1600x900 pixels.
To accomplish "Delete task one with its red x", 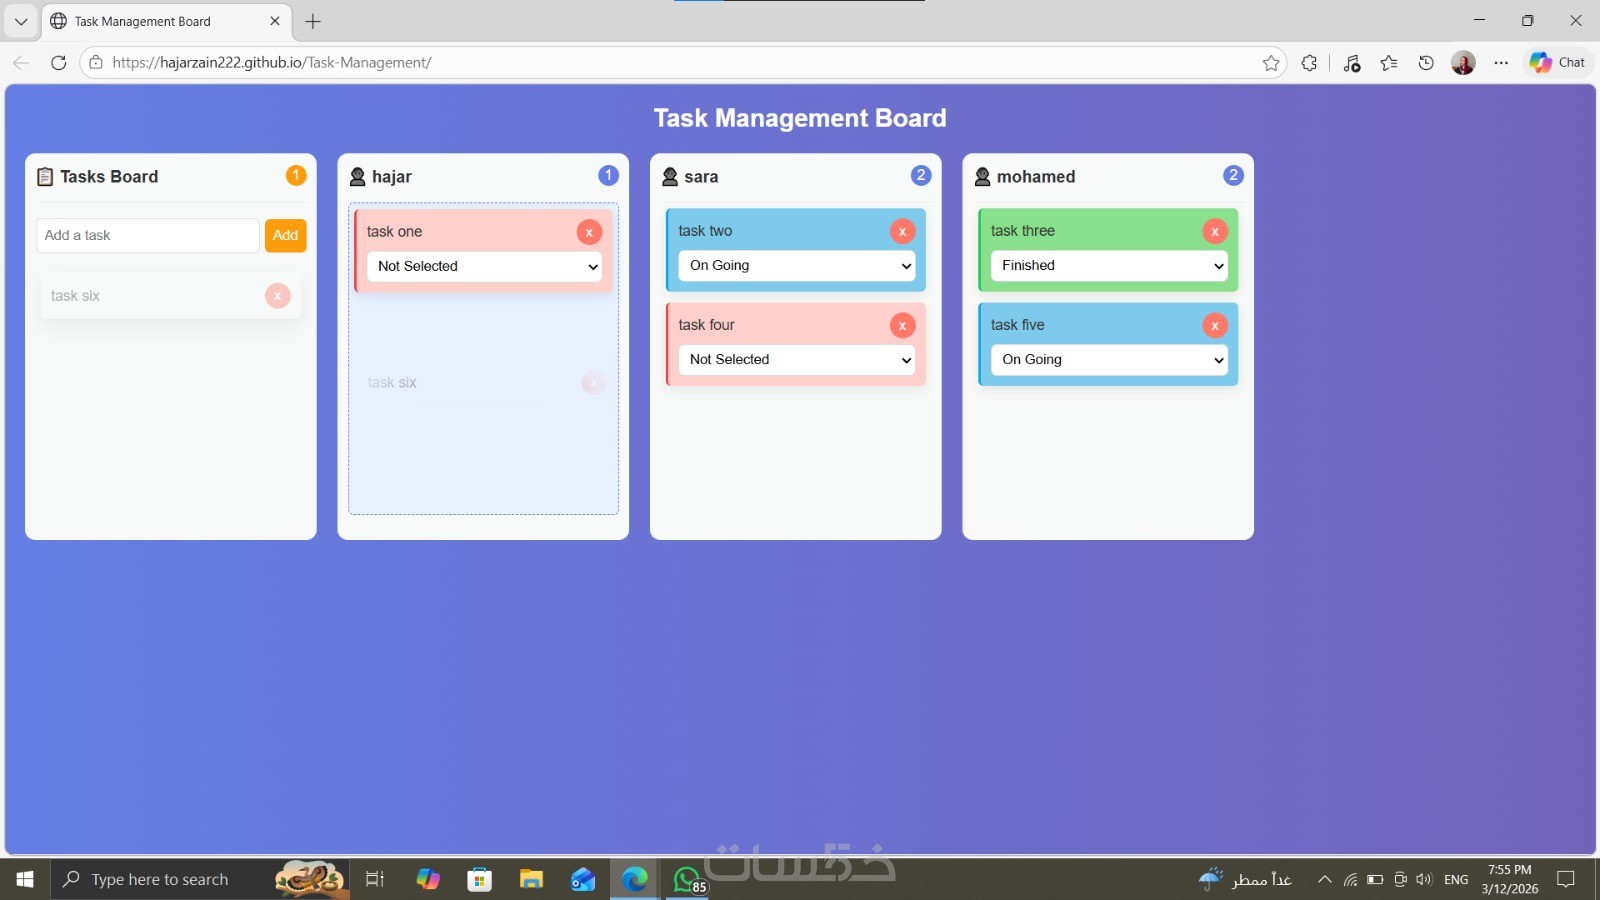I will pos(589,232).
